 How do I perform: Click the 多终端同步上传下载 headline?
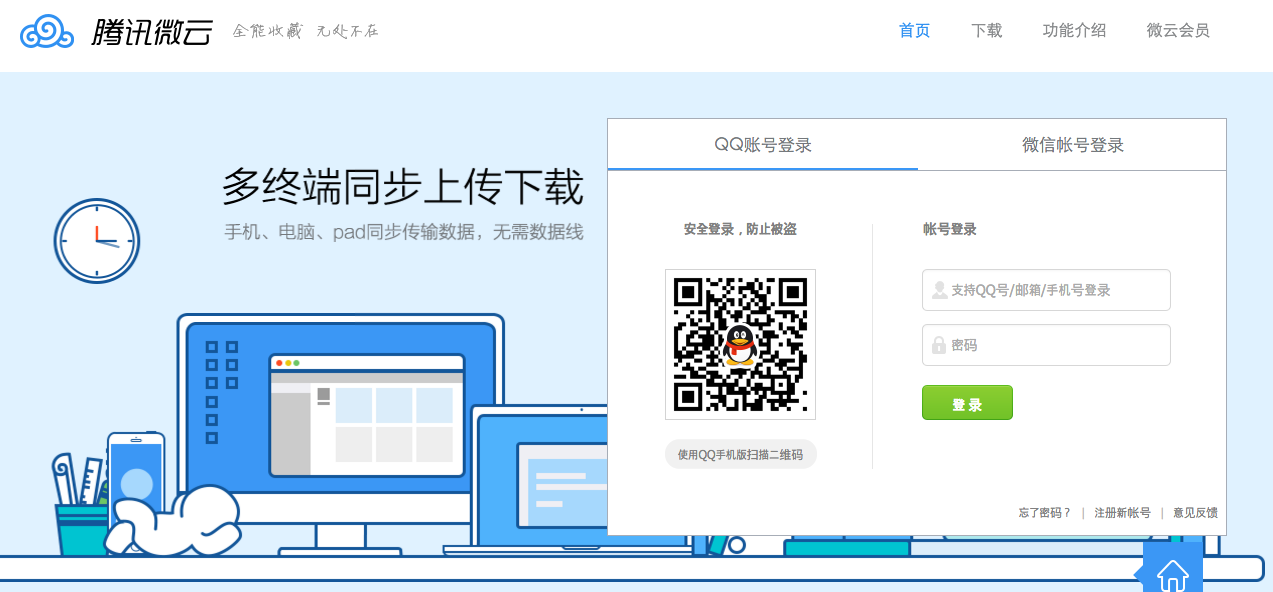(x=403, y=187)
